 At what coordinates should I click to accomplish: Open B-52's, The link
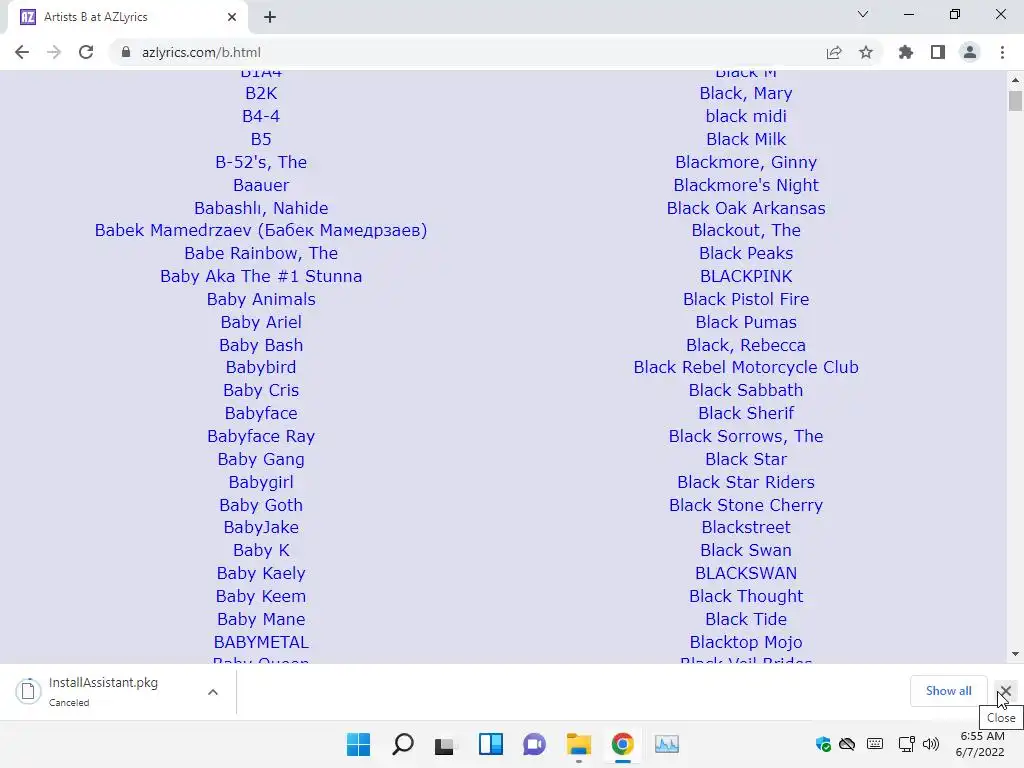point(261,162)
